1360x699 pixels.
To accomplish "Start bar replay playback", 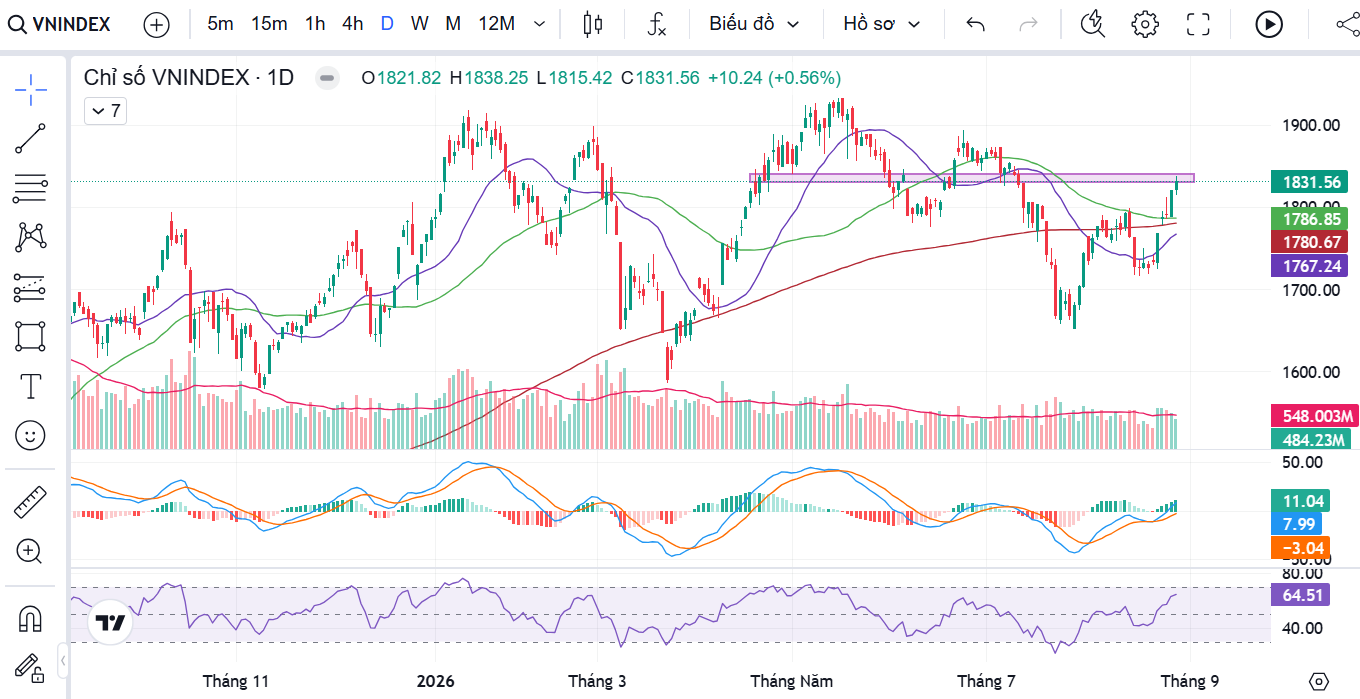I will coord(1269,24).
